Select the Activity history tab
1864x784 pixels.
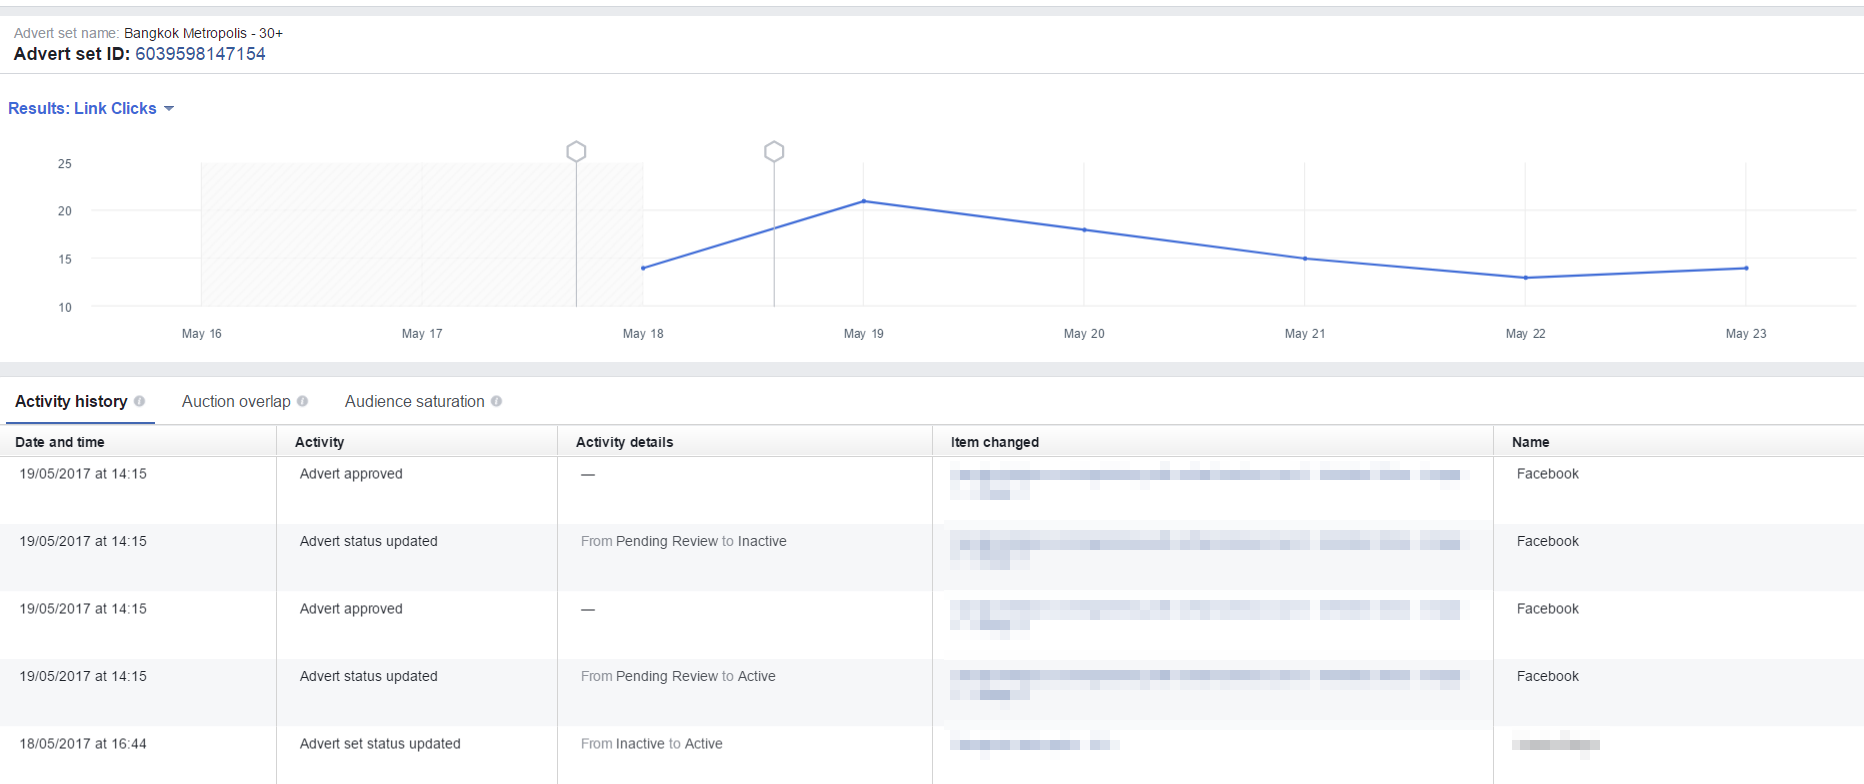[71, 401]
